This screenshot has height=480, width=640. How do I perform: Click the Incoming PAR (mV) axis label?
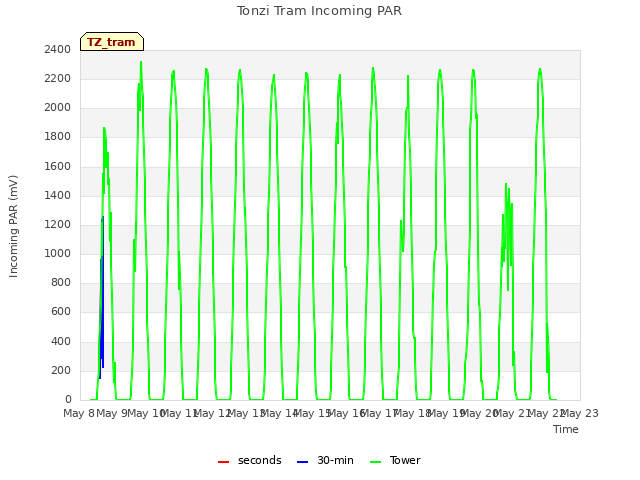(13, 226)
